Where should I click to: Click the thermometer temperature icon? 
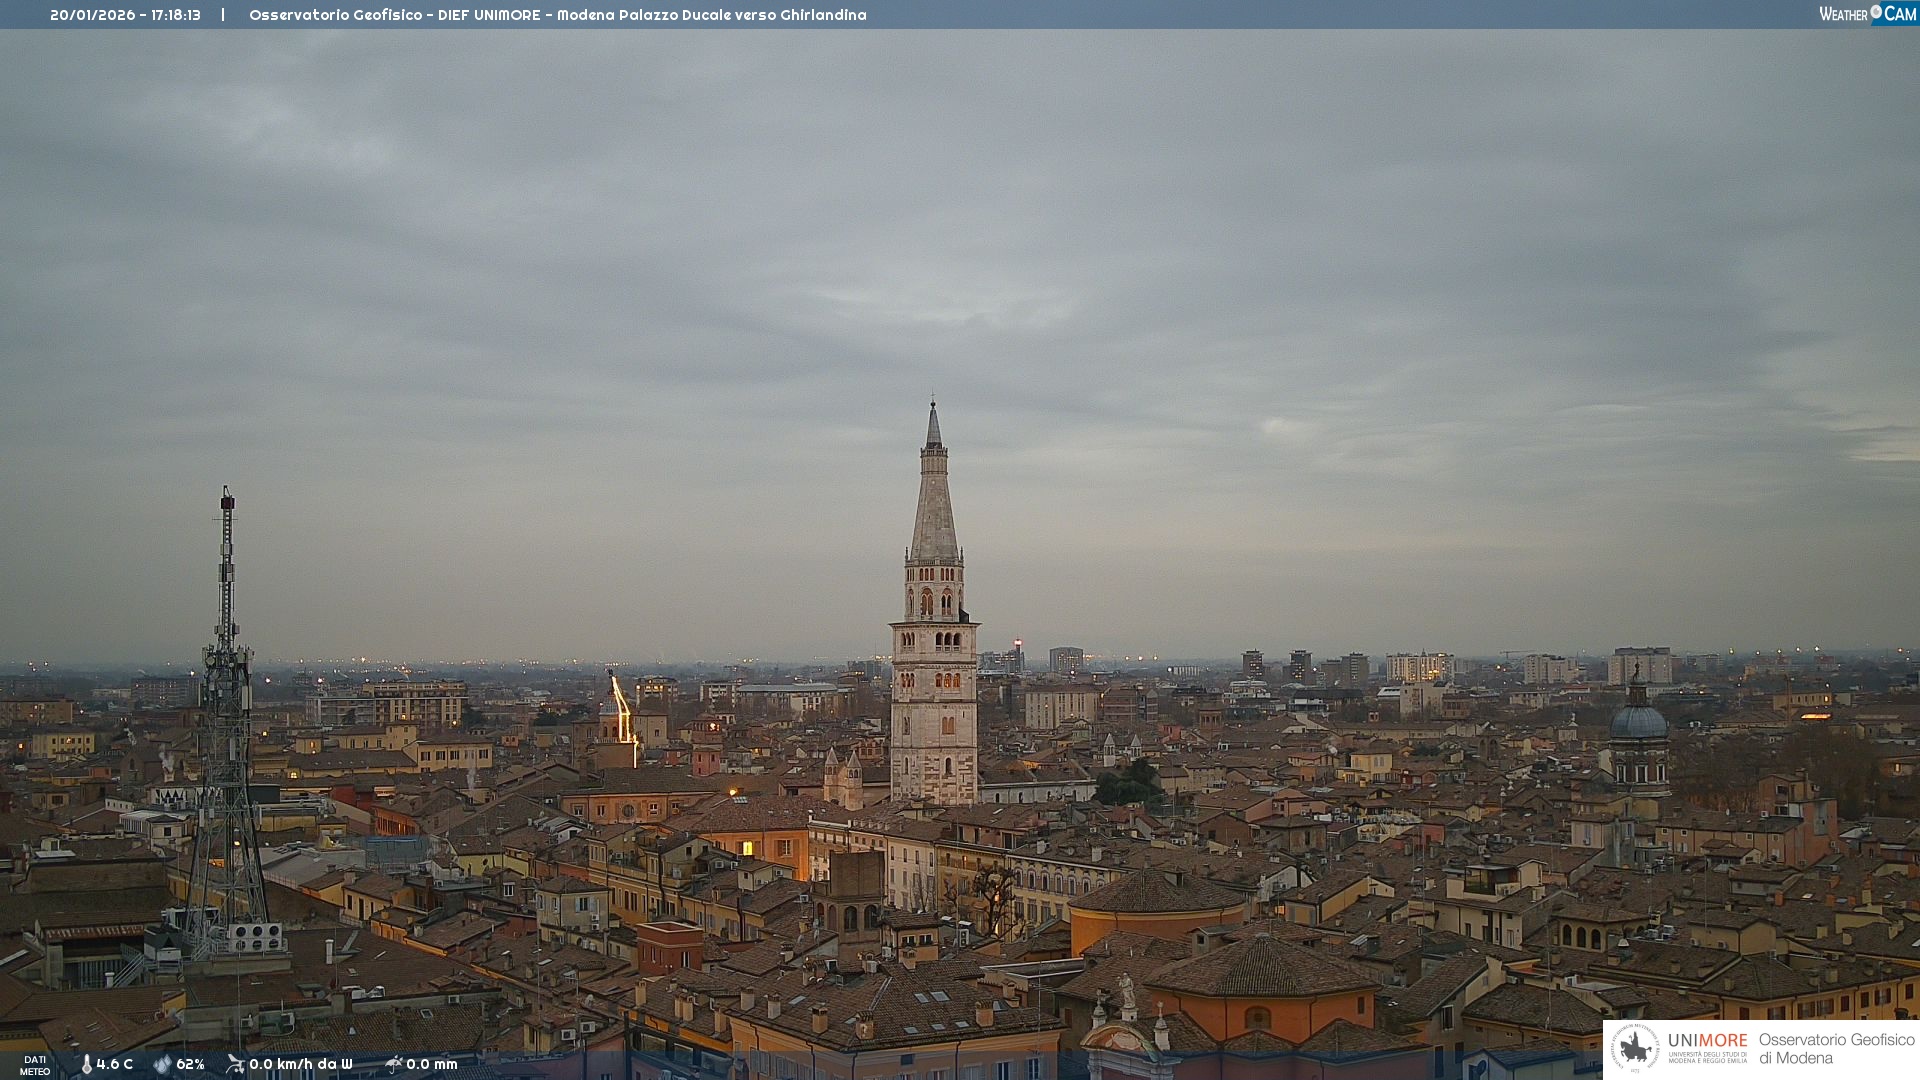[x=86, y=1064]
